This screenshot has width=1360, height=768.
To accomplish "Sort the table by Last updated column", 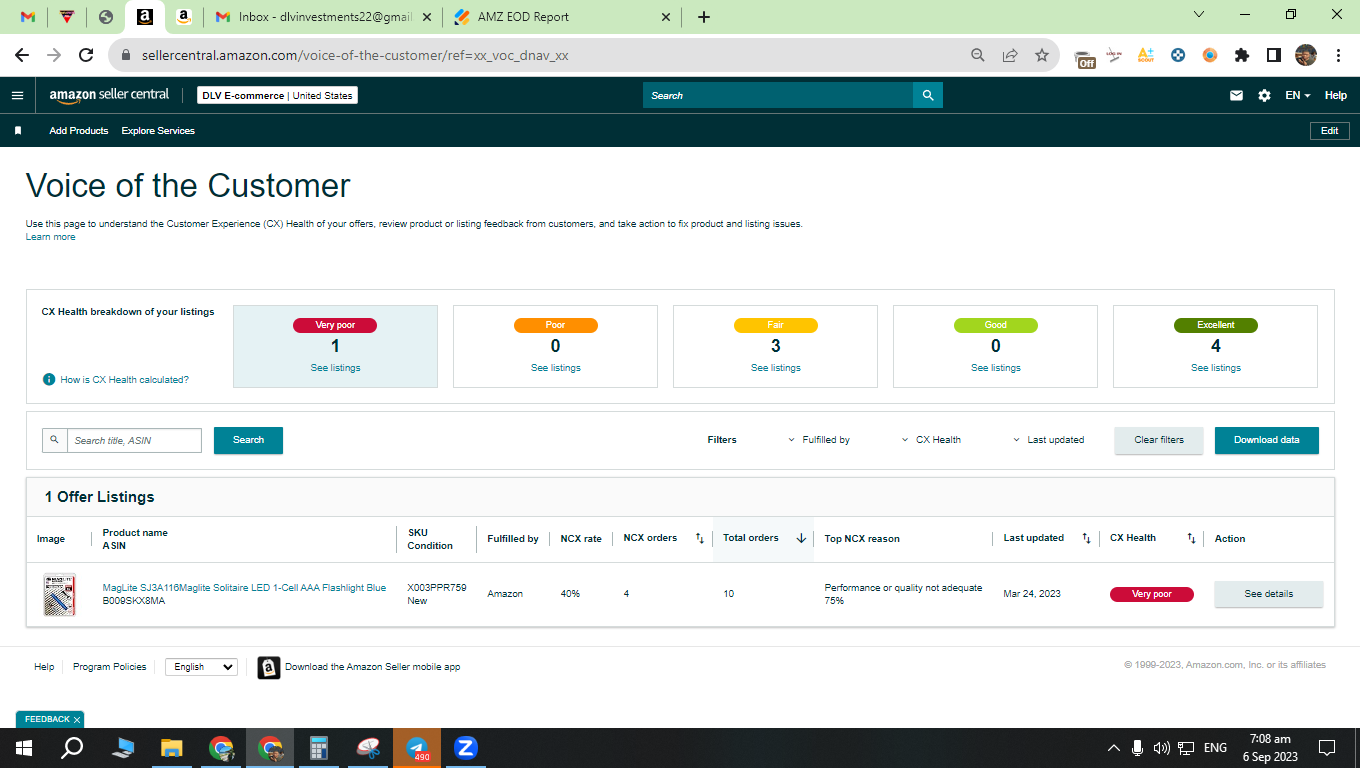I will pyautogui.click(x=1087, y=538).
